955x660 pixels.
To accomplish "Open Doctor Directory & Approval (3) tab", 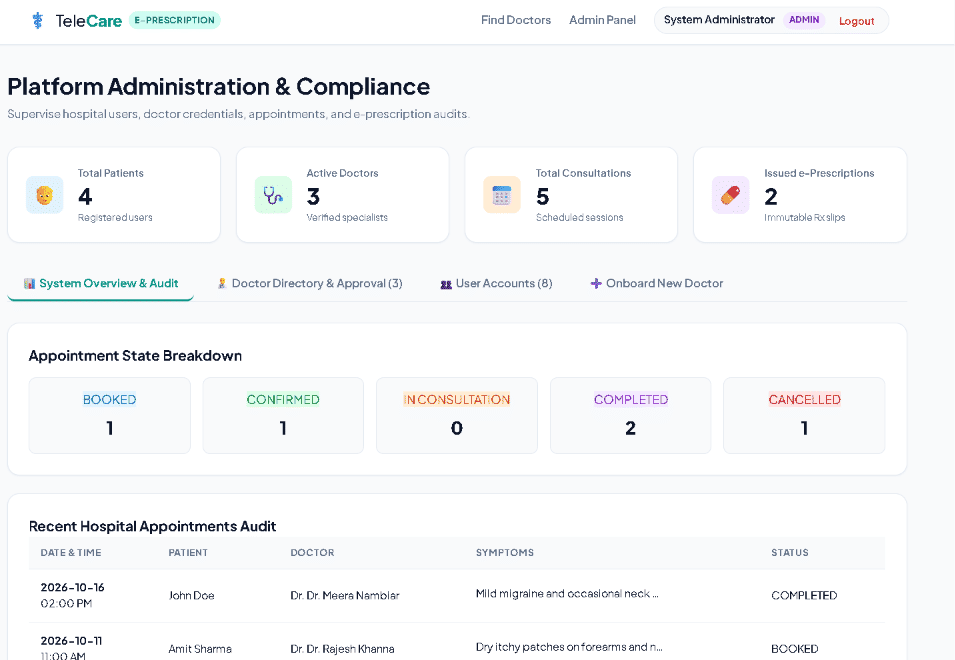I will 310,283.
